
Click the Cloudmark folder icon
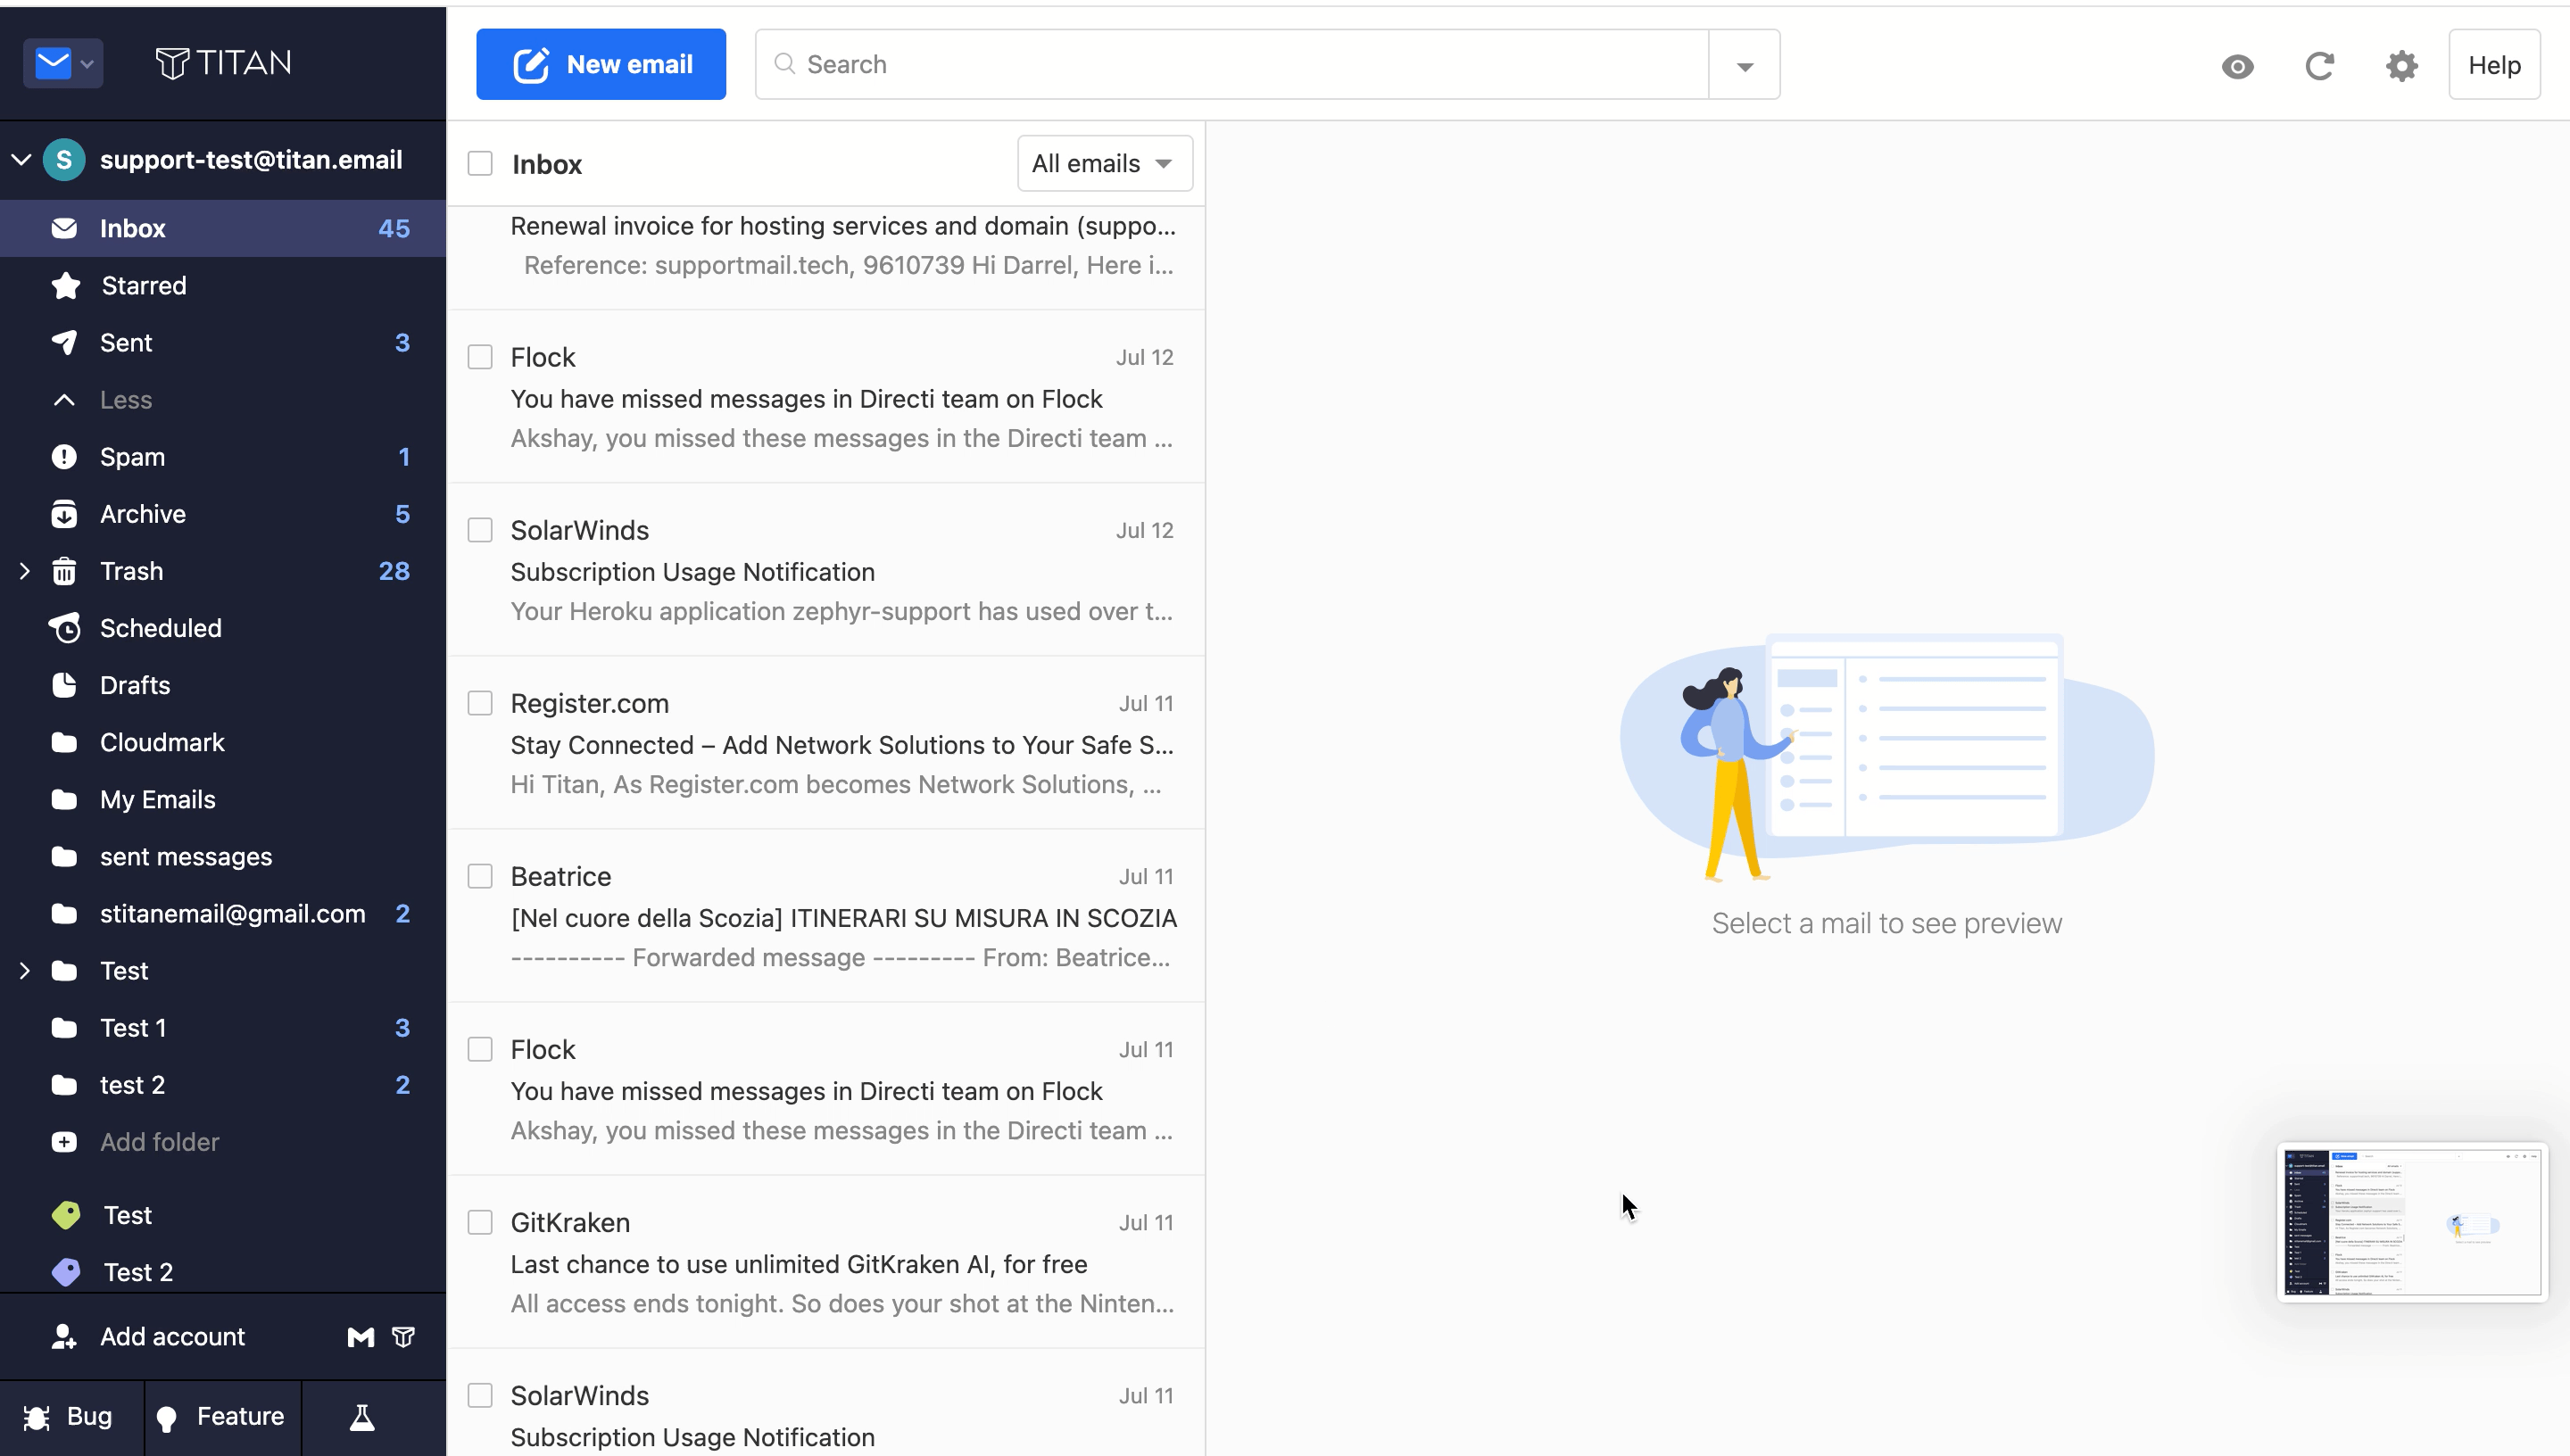64,742
